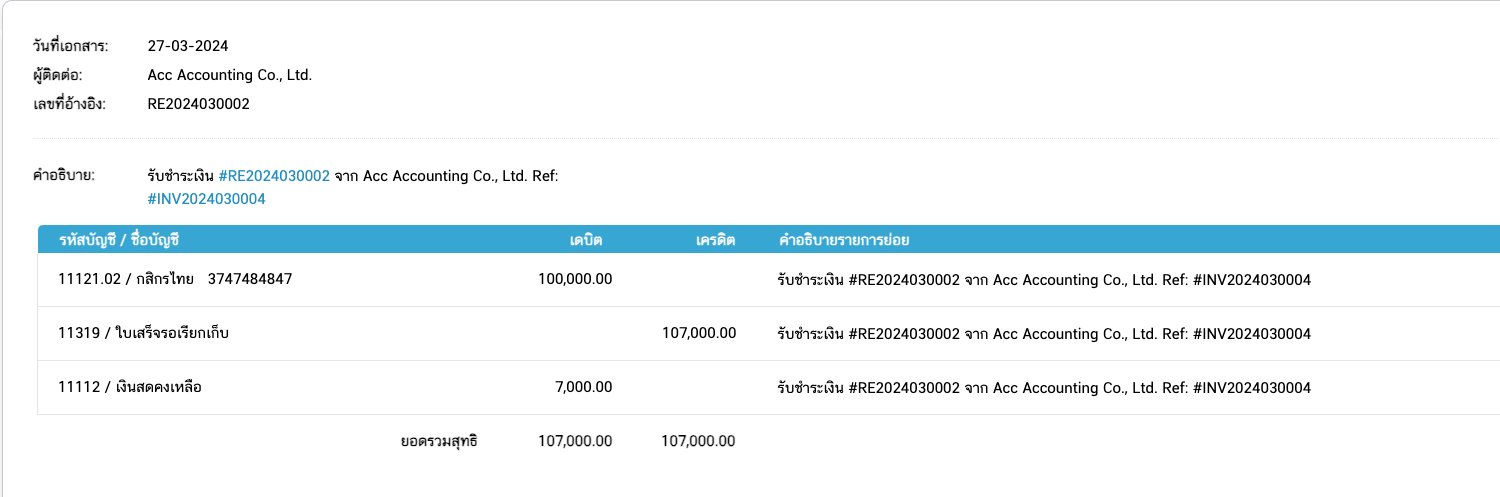Screen dimensions: 1500x497
Task: Open the #RE2024030002 link in the description
Action: click(x=274, y=176)
